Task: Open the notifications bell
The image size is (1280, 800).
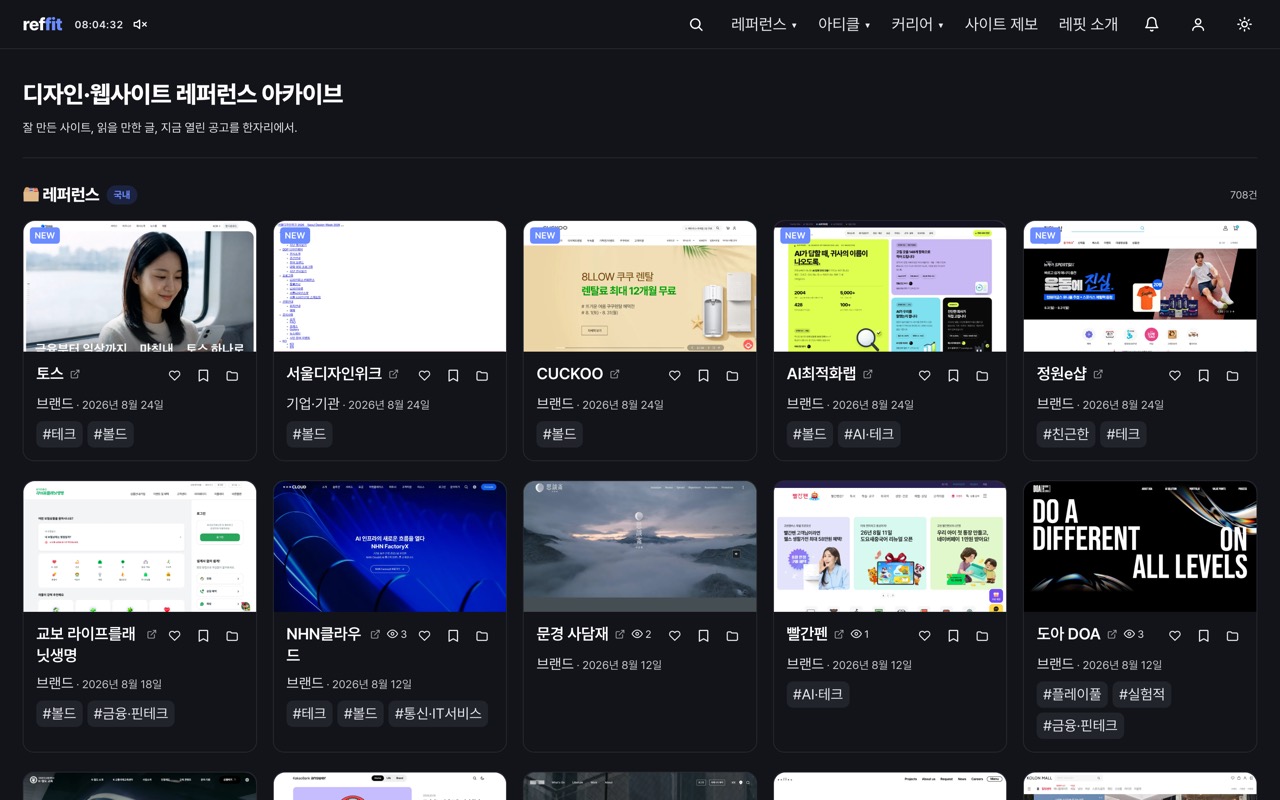Action: (x=1152, y=24)
